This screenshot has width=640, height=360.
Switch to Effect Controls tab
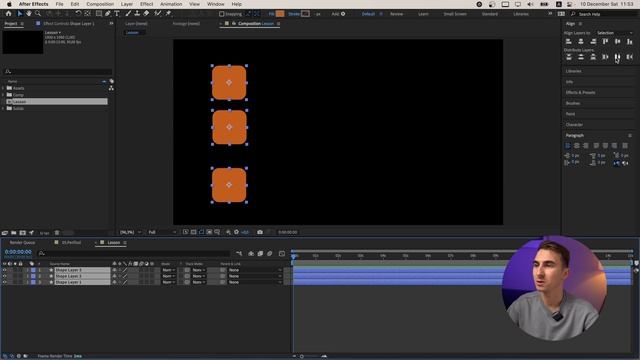click(x=69, y=24)
